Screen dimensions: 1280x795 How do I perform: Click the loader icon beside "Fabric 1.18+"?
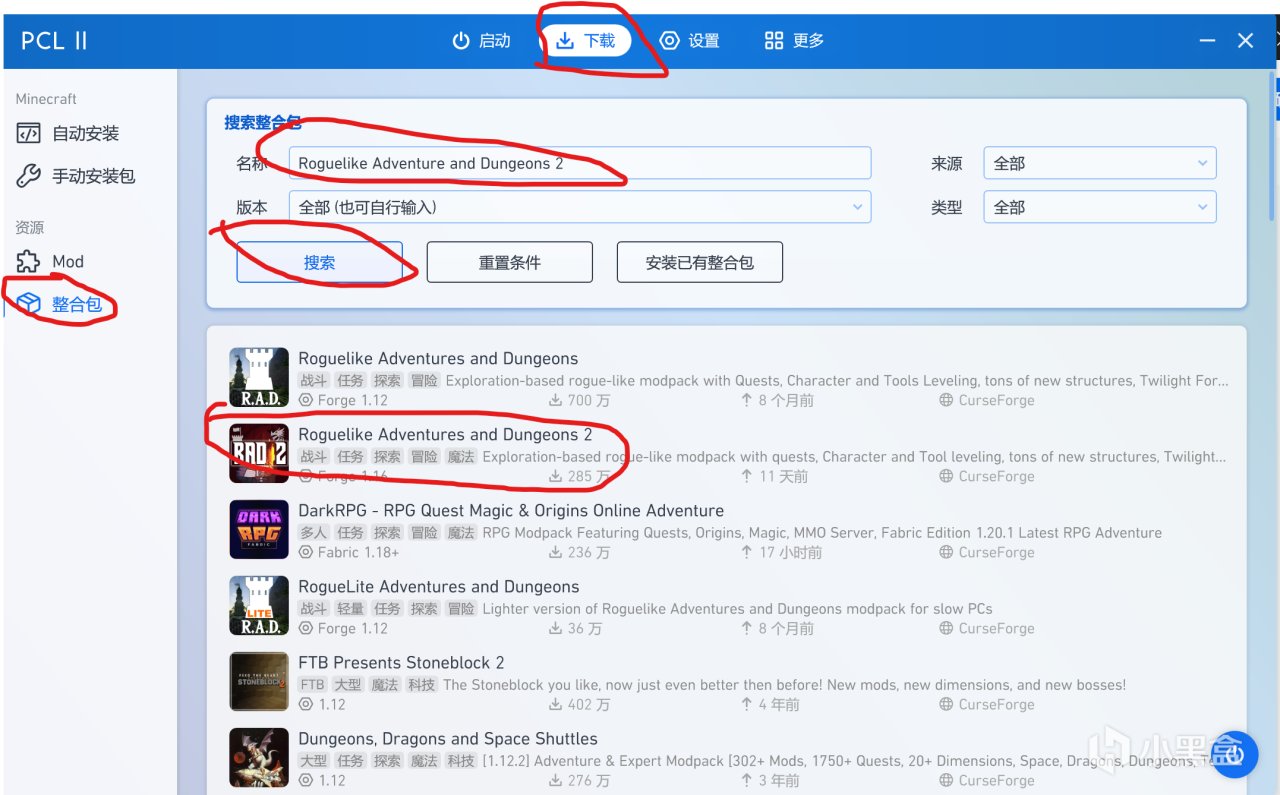(306, 552)
